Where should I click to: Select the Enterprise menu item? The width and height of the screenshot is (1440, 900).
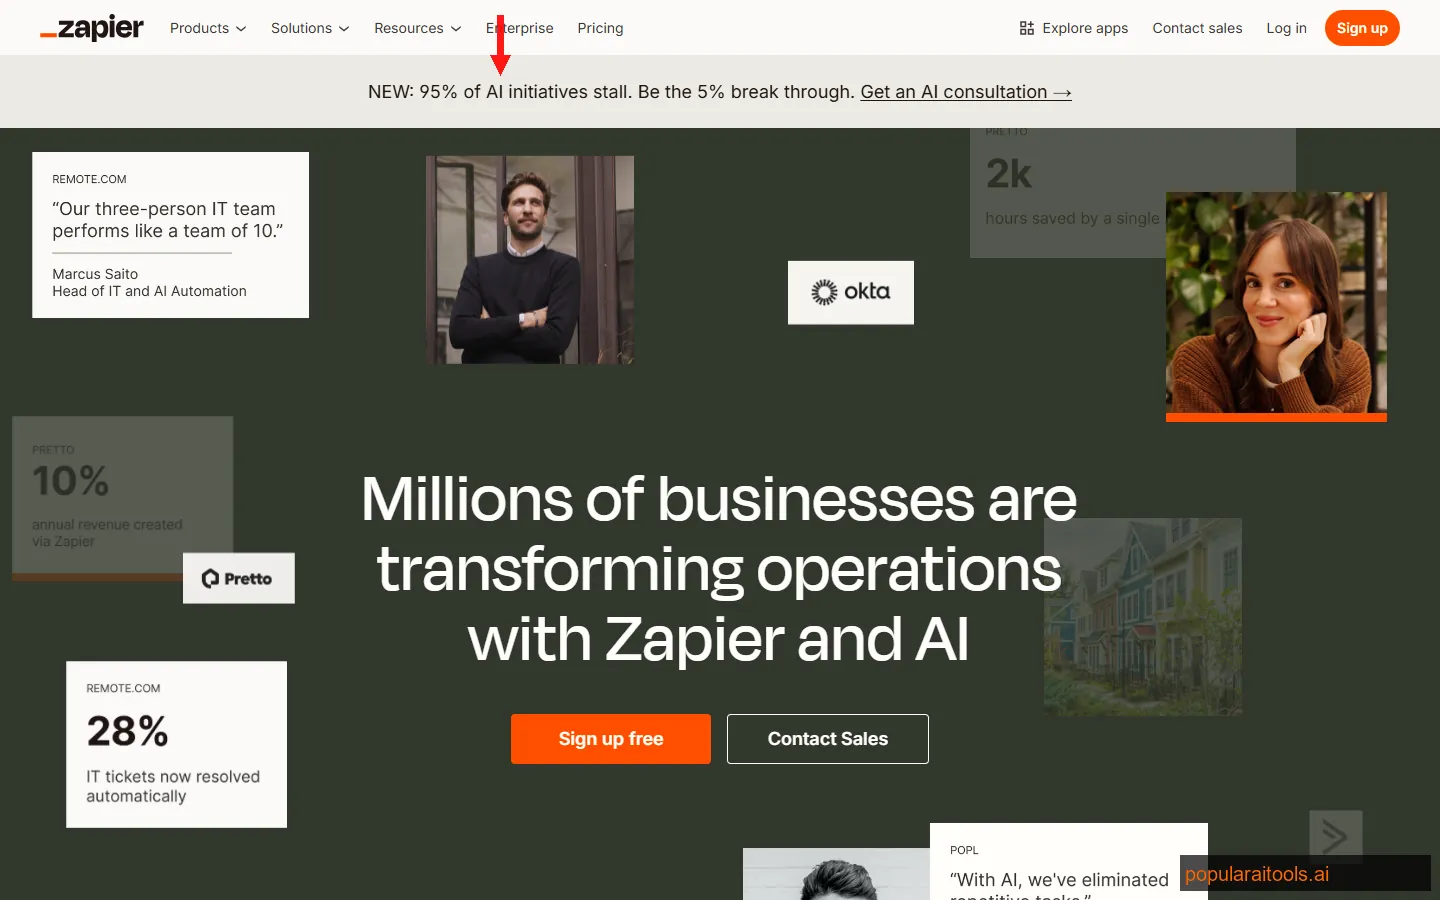(519, 28)
